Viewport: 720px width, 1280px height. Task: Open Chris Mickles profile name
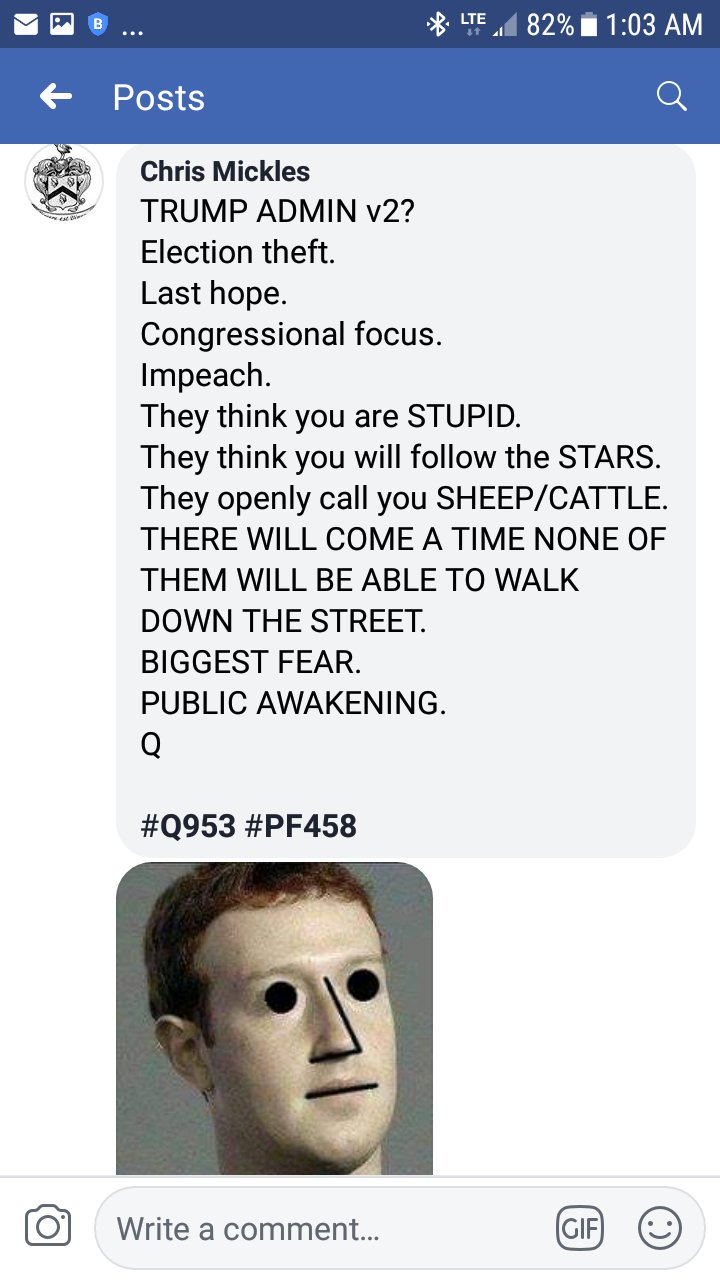[x=225, y=171]
